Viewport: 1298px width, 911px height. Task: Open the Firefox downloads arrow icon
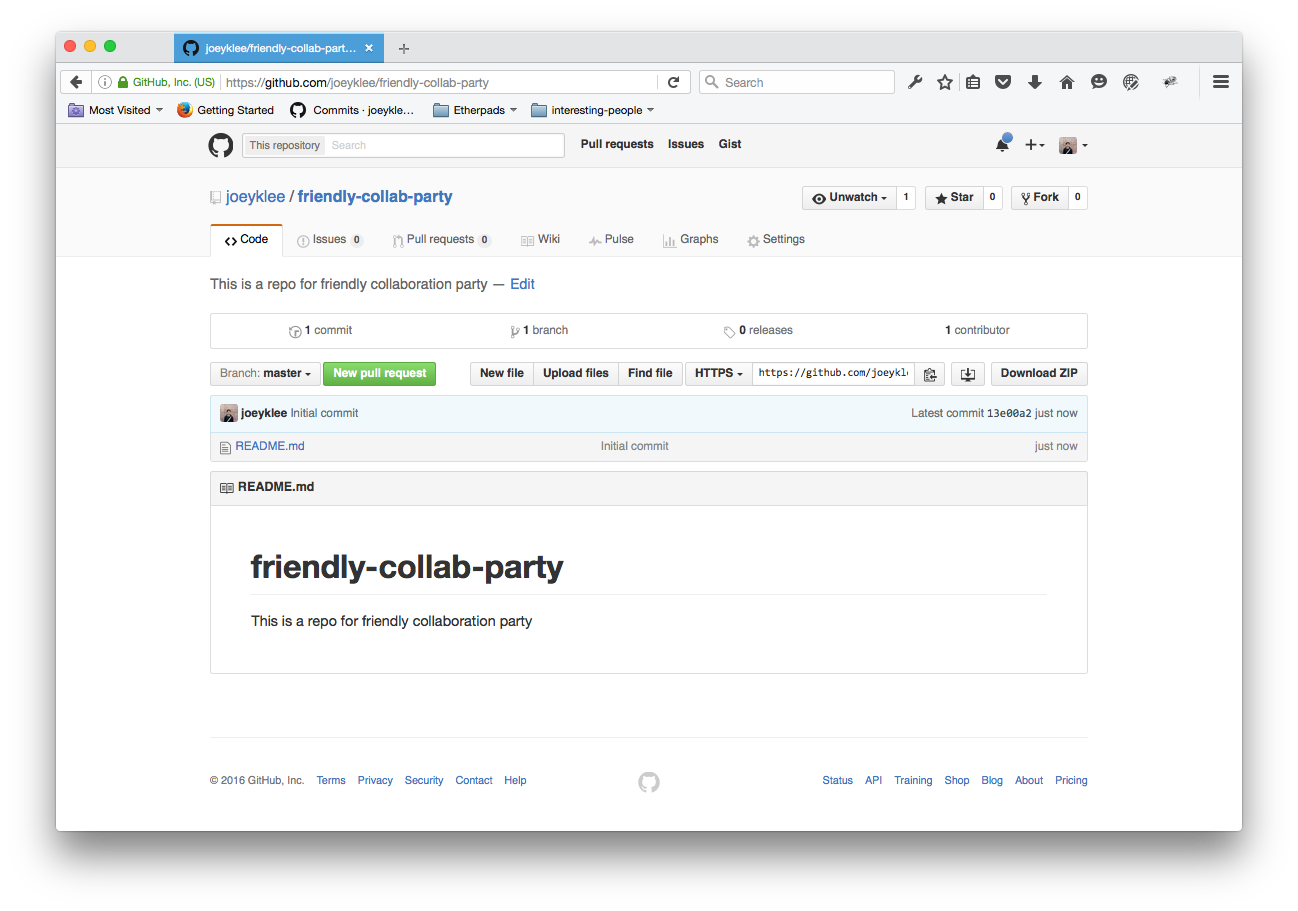tap(1035, 83)
